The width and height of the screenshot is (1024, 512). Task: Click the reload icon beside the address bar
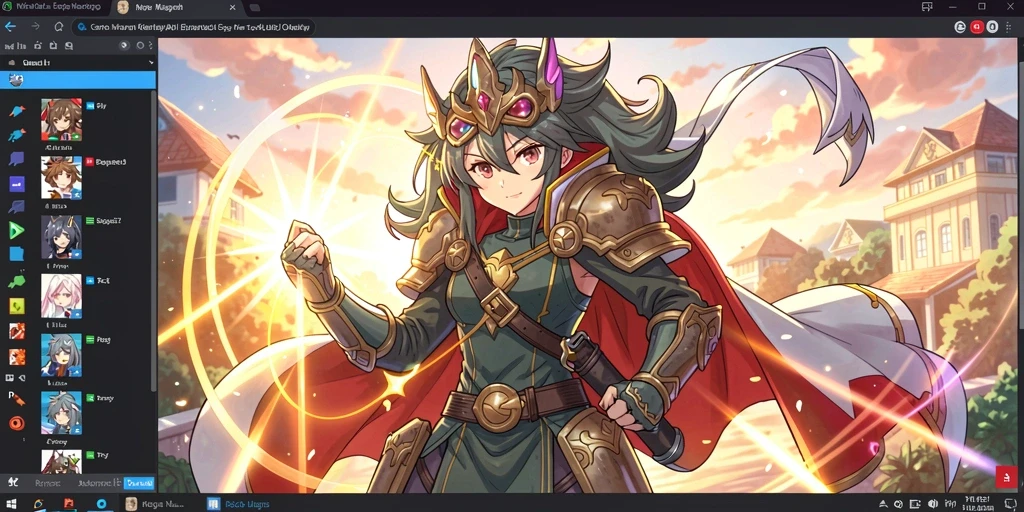(59, 27)
